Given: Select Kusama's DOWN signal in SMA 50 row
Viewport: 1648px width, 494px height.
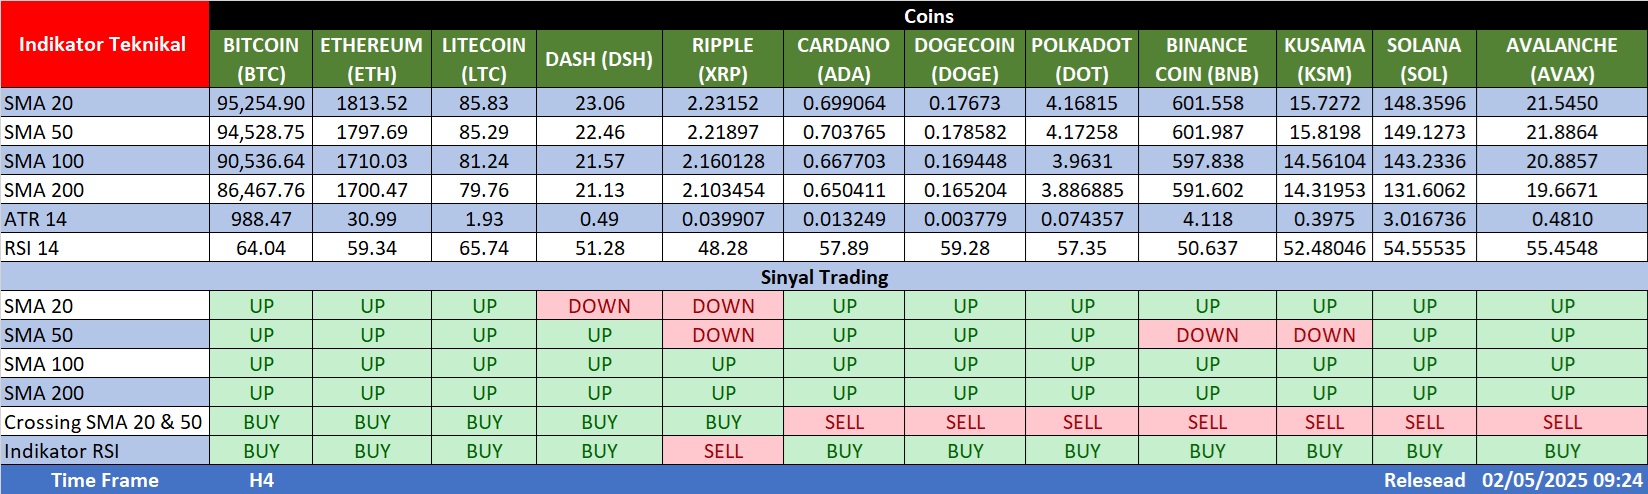Looking at the screenshot, I should click(1324, 335).
